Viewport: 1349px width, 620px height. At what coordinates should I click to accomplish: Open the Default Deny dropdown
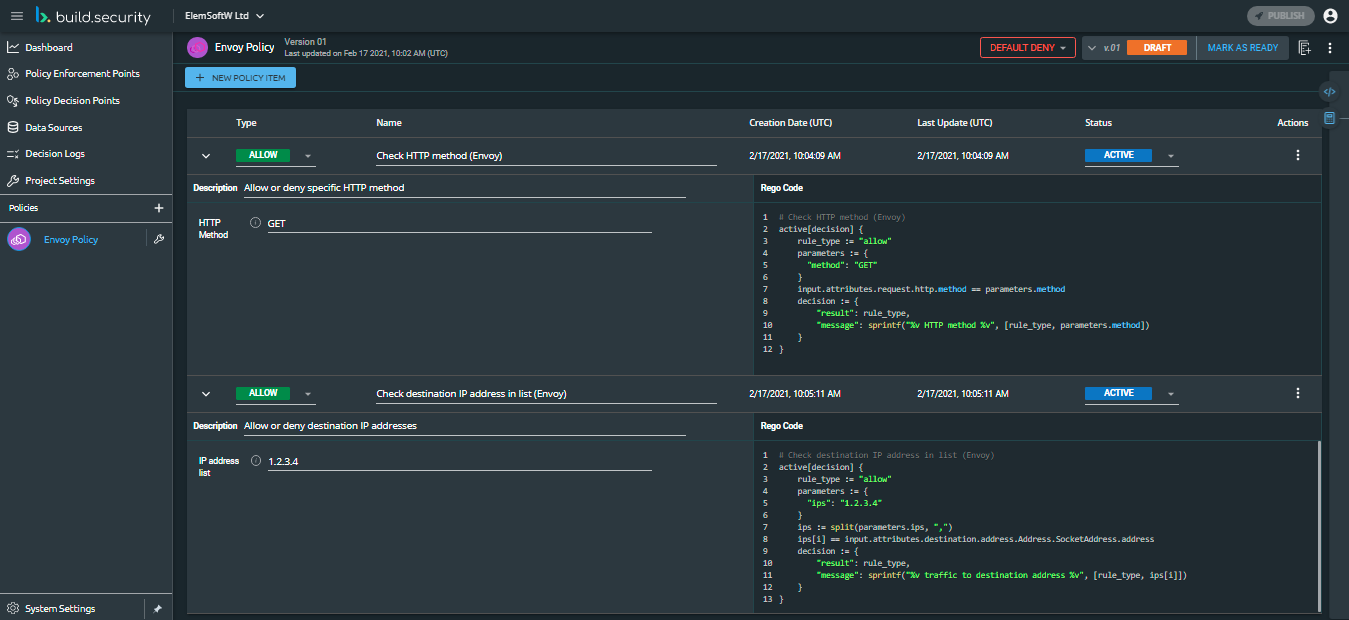pyautogui.click(x=1027, y=48)
